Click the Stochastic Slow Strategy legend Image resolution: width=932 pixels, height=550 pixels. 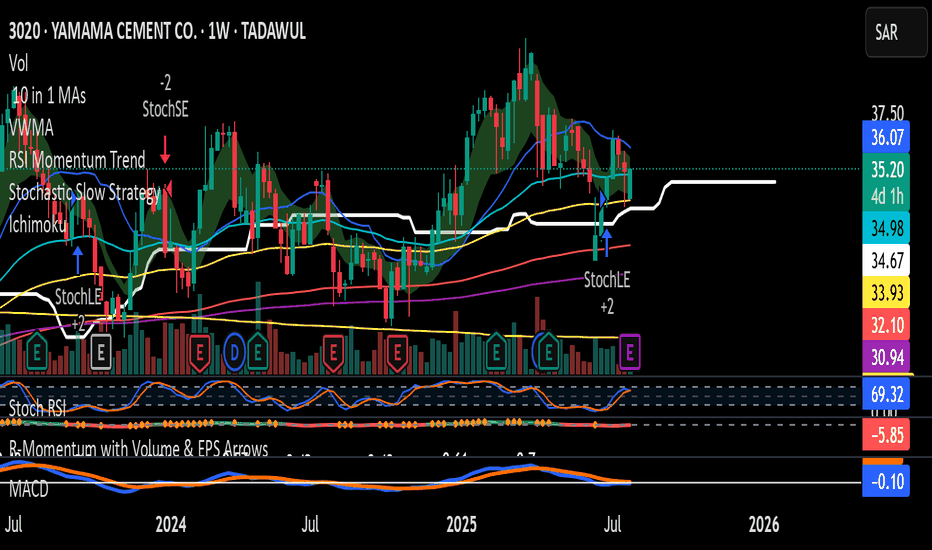pos(84,193)
